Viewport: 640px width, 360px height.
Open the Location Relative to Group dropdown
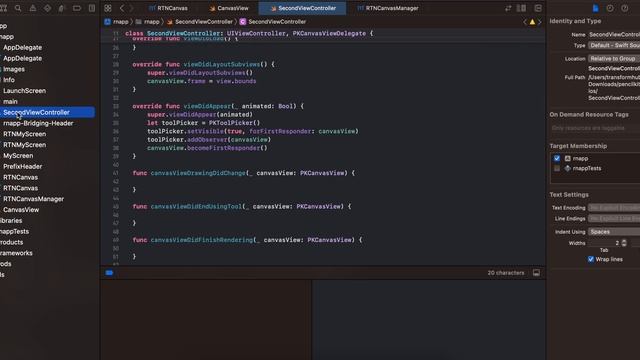614,58
